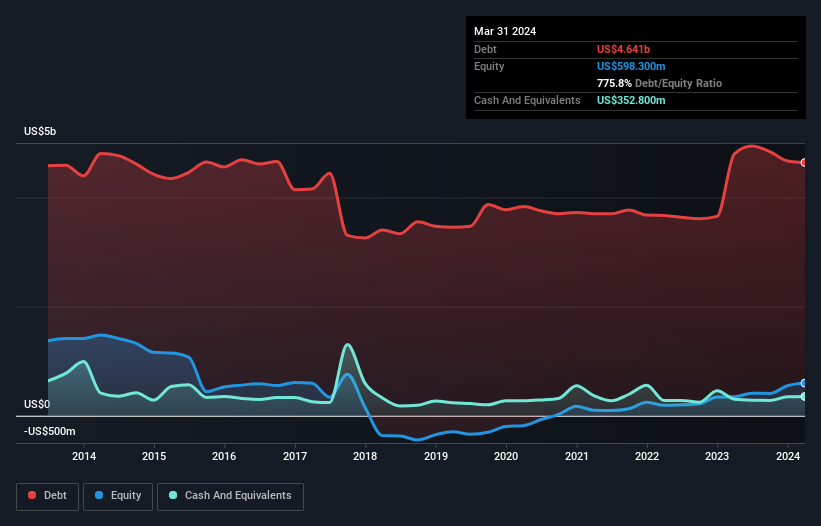The image size is (821, 526).
Task: Click the 2022 x-axis label
Action: (x=647, y=456)
